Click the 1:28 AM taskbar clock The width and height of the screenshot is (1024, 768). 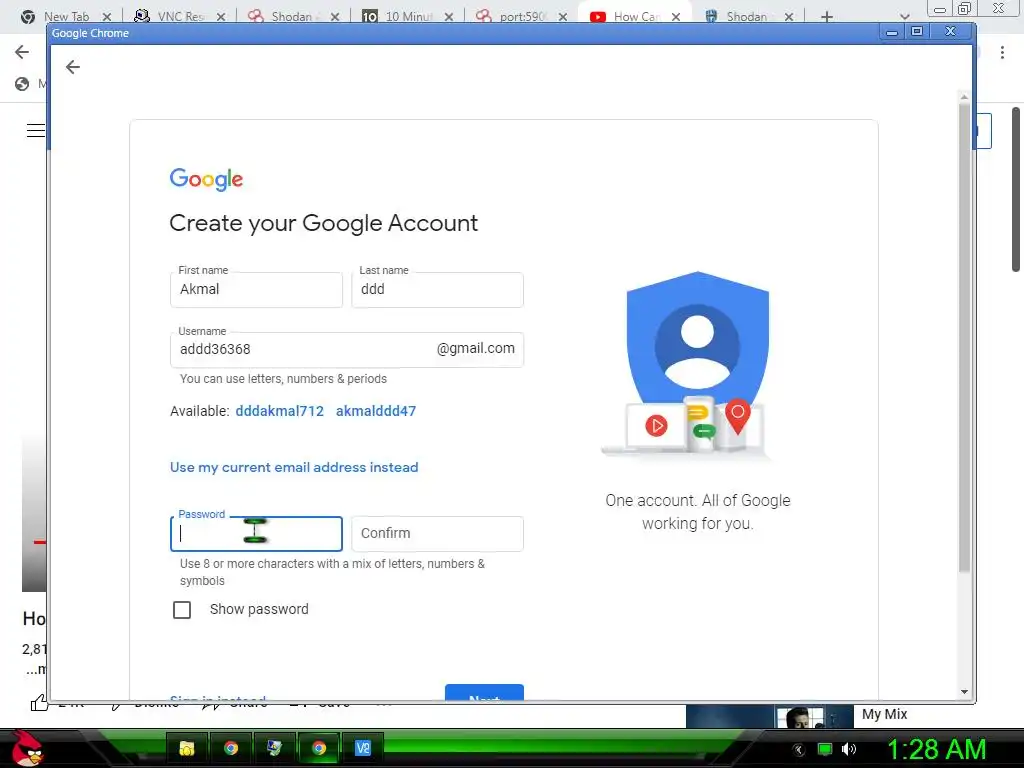pyautogui.click(x=936, y=749)
